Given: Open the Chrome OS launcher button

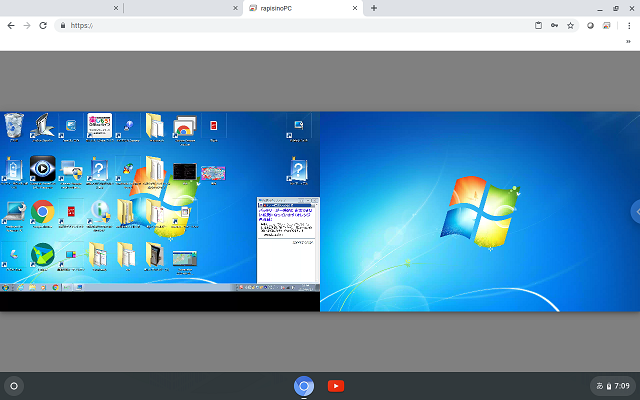Looking at the screenshot, I should pyautogui.click(x=14, y=386).
